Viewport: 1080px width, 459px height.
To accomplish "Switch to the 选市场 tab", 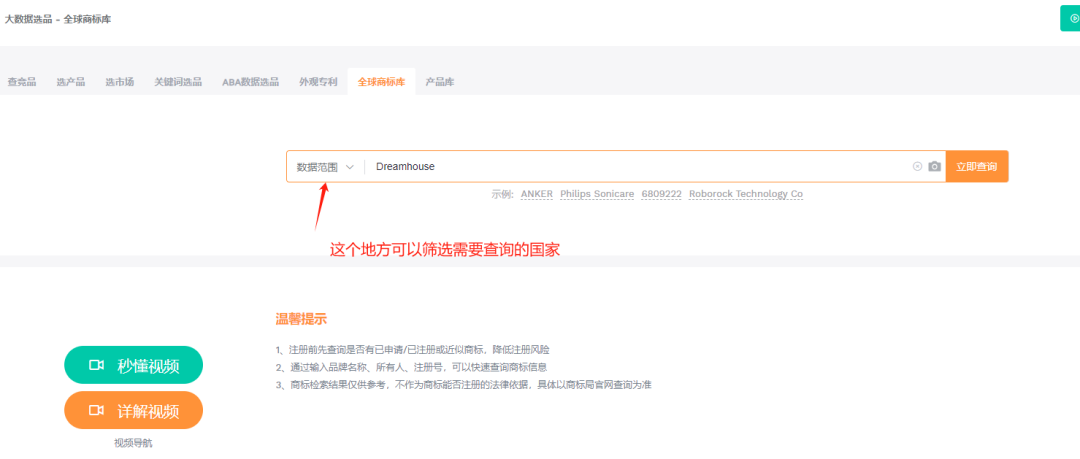I will click(120, 82).
